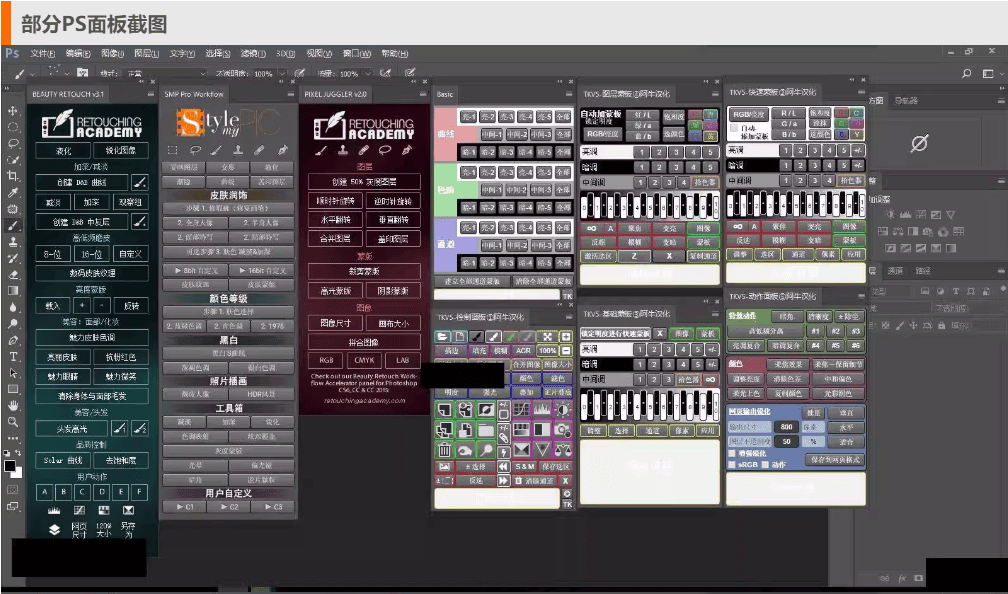Switch to the 导航器 tab
Image resolution: width=1008 pixels, height=594 pixels.
click(906, 100)
